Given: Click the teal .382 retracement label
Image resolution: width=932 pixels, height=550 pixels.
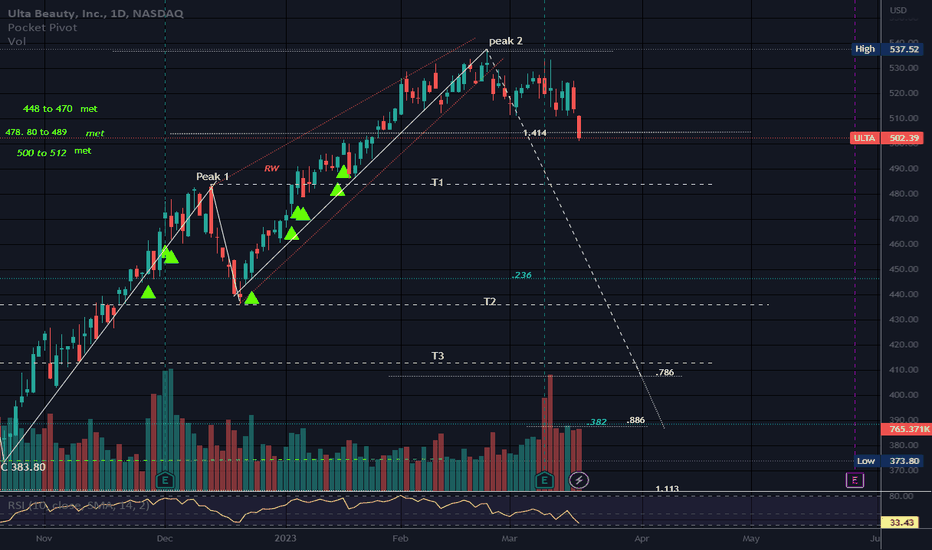Looking at the screenshot, I should pos(597,422).
